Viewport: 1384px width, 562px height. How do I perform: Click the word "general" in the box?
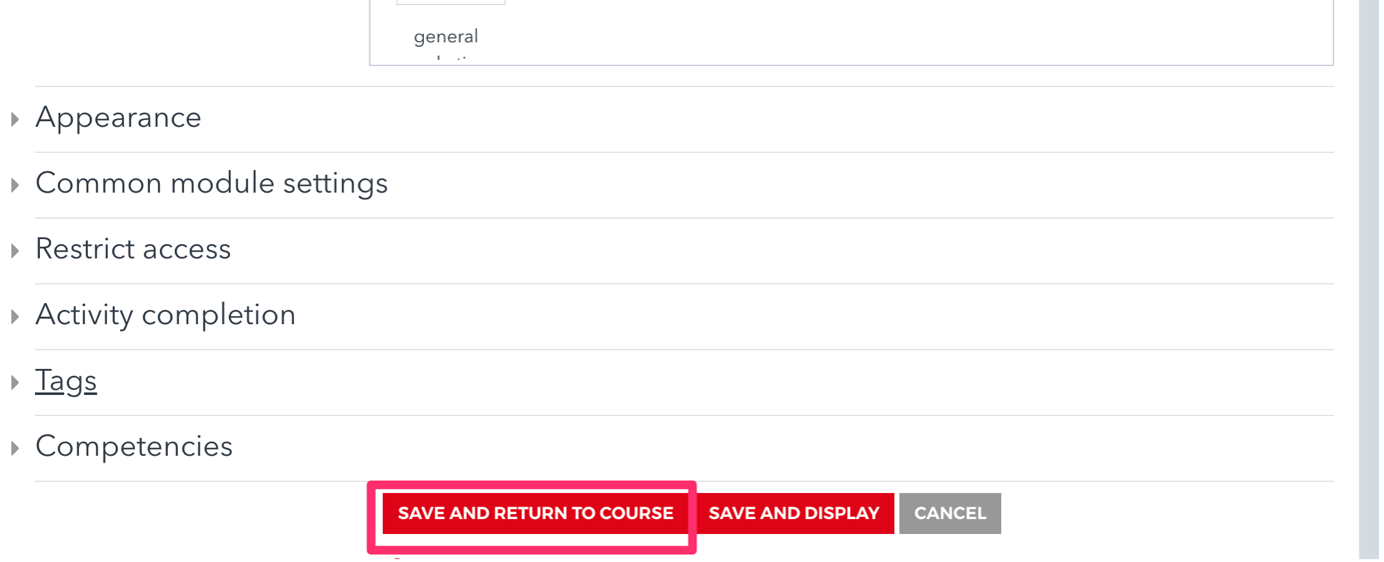[x=446, y=37]
